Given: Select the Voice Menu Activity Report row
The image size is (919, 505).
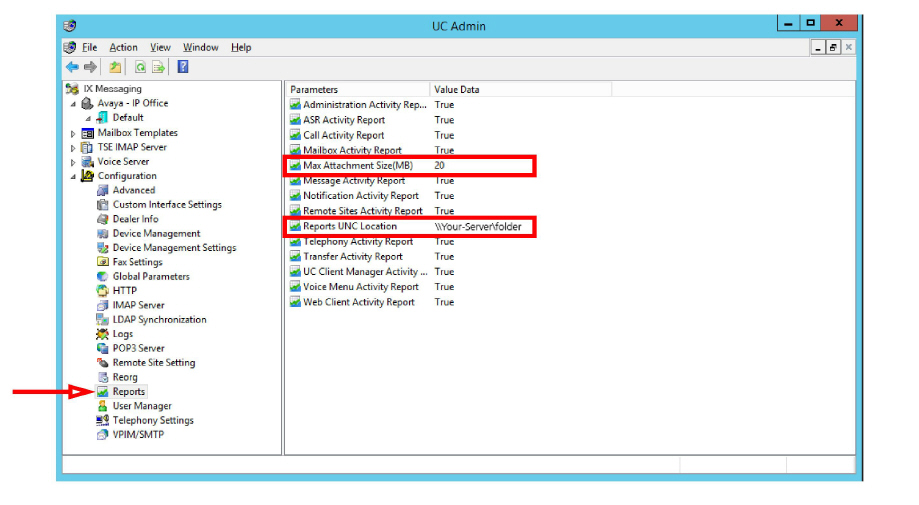Looking at the screenshot, I should (x=361, y=287).
